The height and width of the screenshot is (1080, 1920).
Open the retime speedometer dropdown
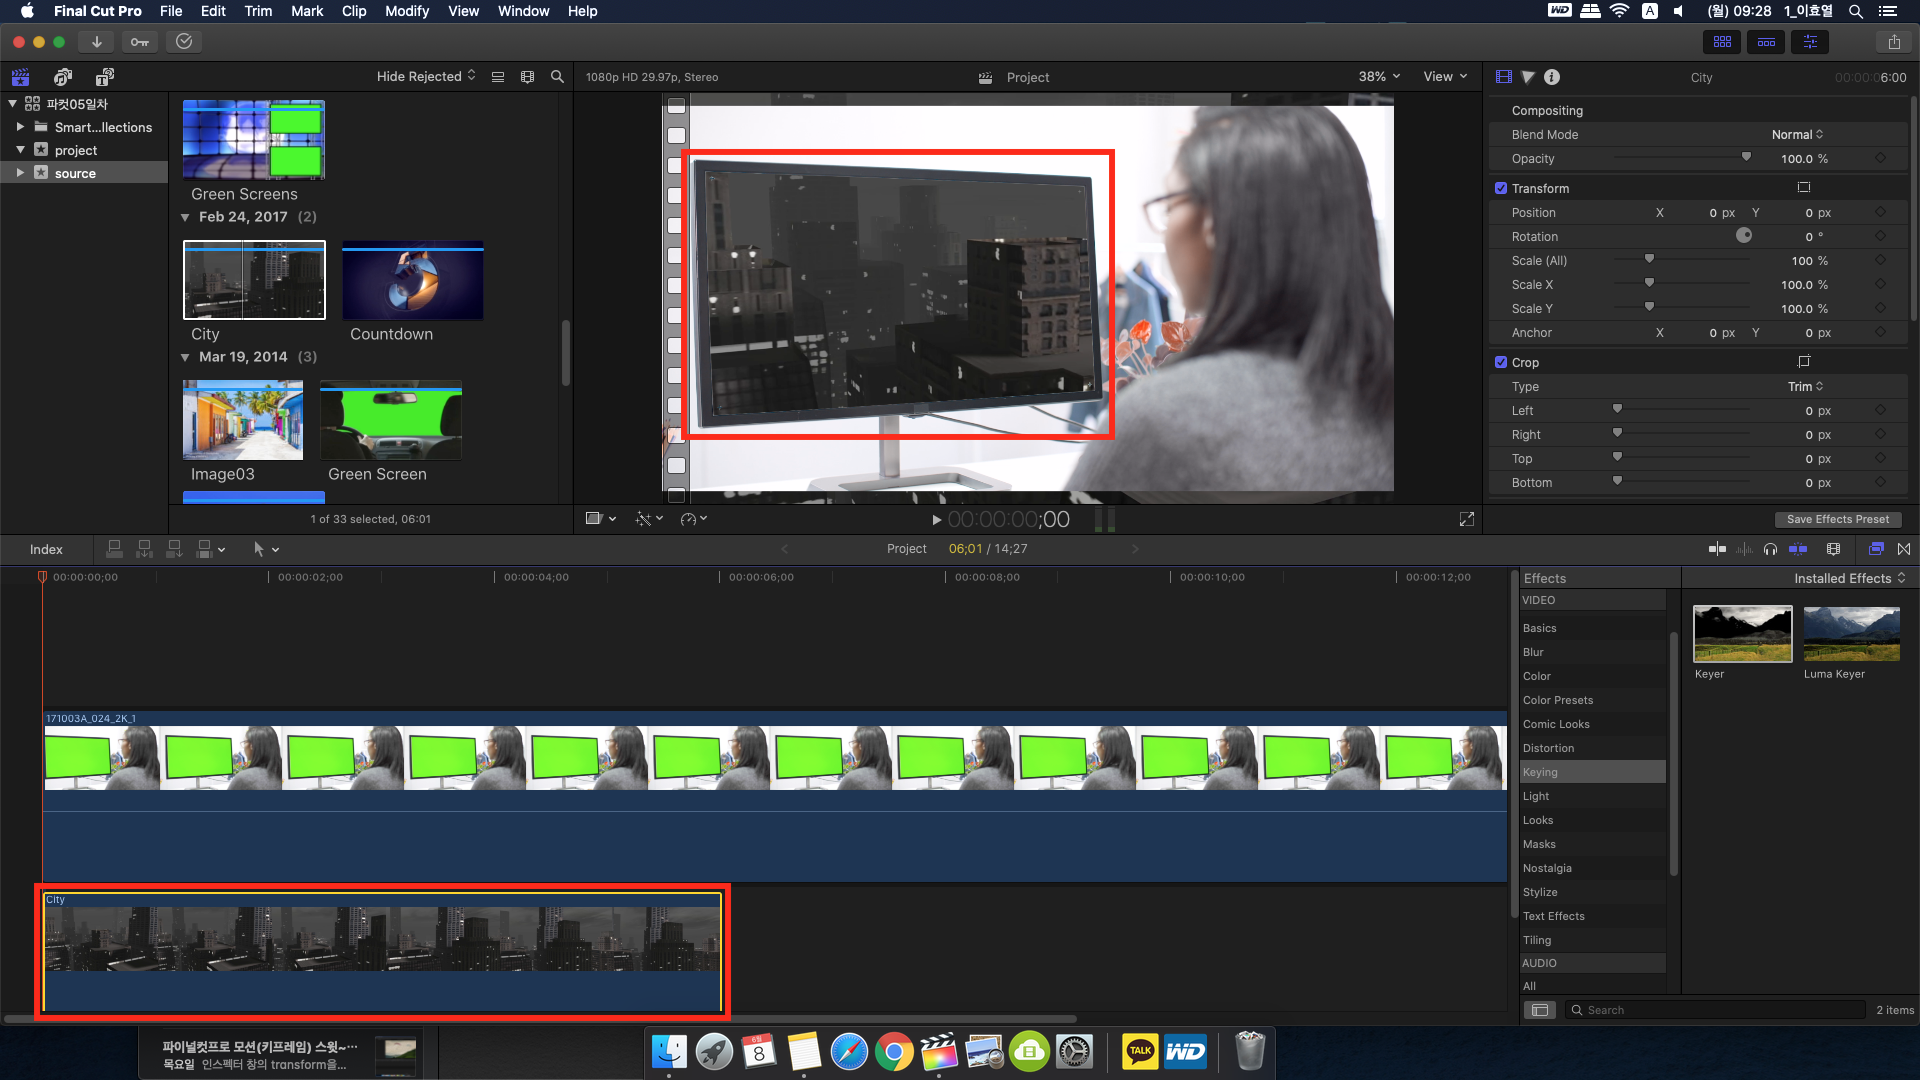694,519
